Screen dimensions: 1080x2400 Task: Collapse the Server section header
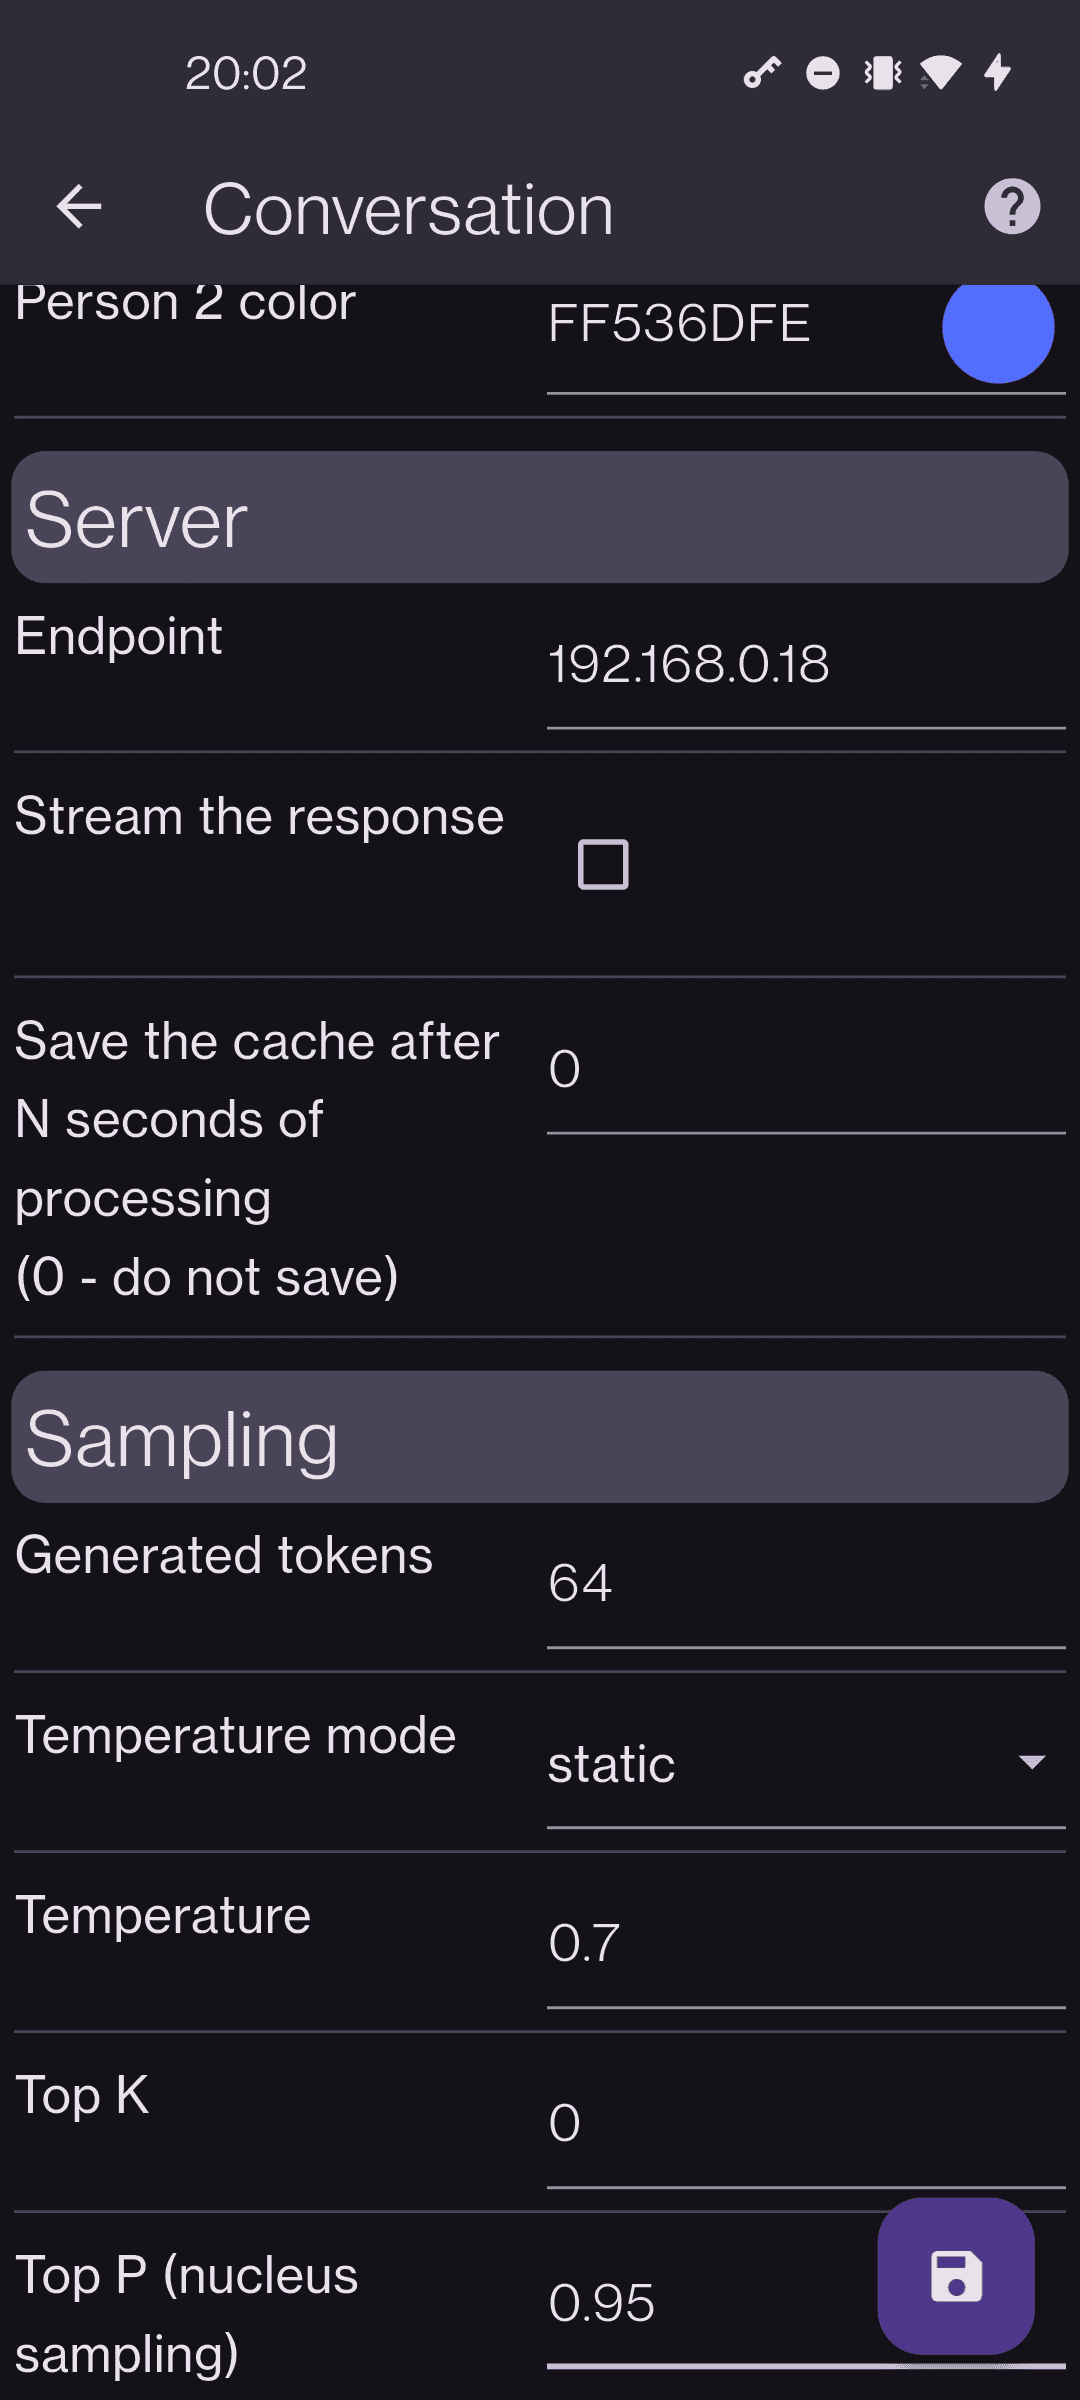tap(540, 518)
